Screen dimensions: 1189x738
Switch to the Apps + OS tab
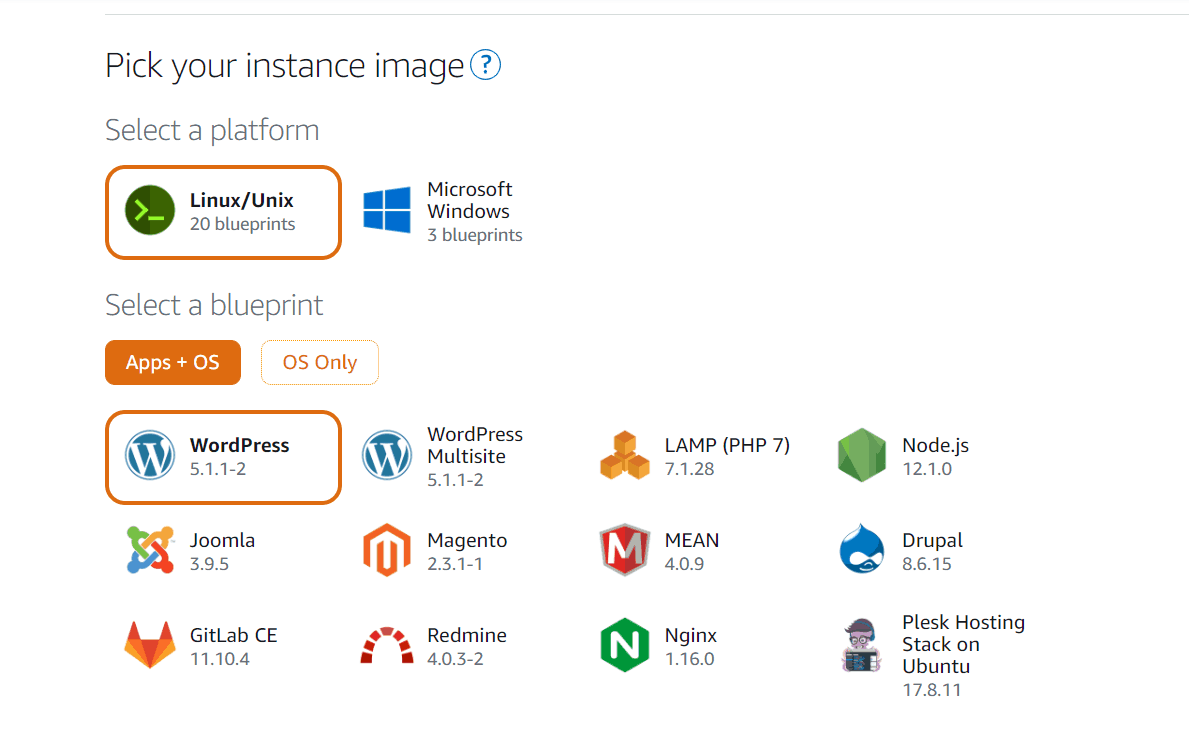(x=173, y=363)
